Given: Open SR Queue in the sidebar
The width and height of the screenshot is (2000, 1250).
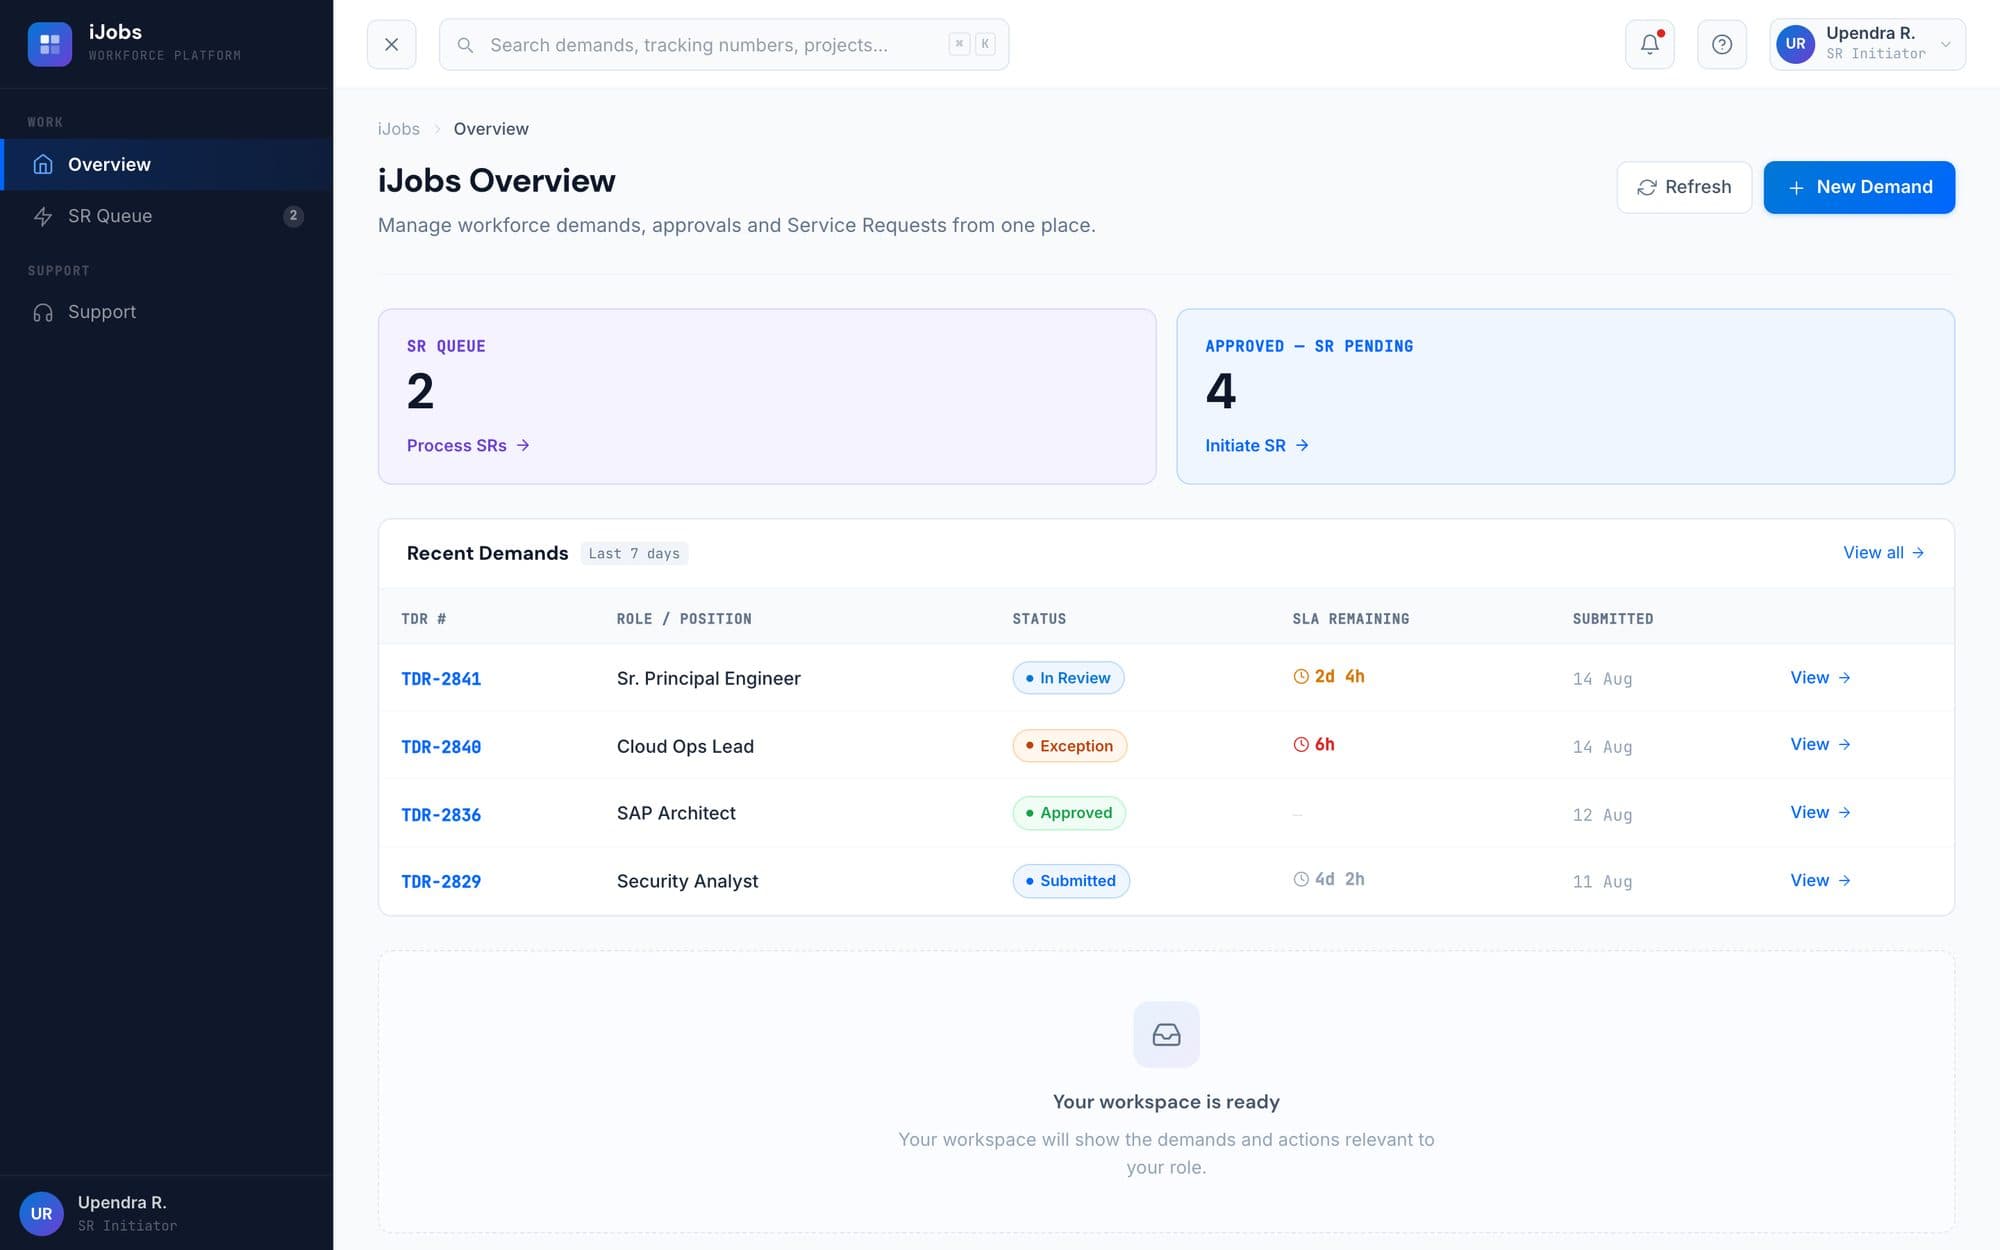Looking at the screenshot, I should click(166, 216).
